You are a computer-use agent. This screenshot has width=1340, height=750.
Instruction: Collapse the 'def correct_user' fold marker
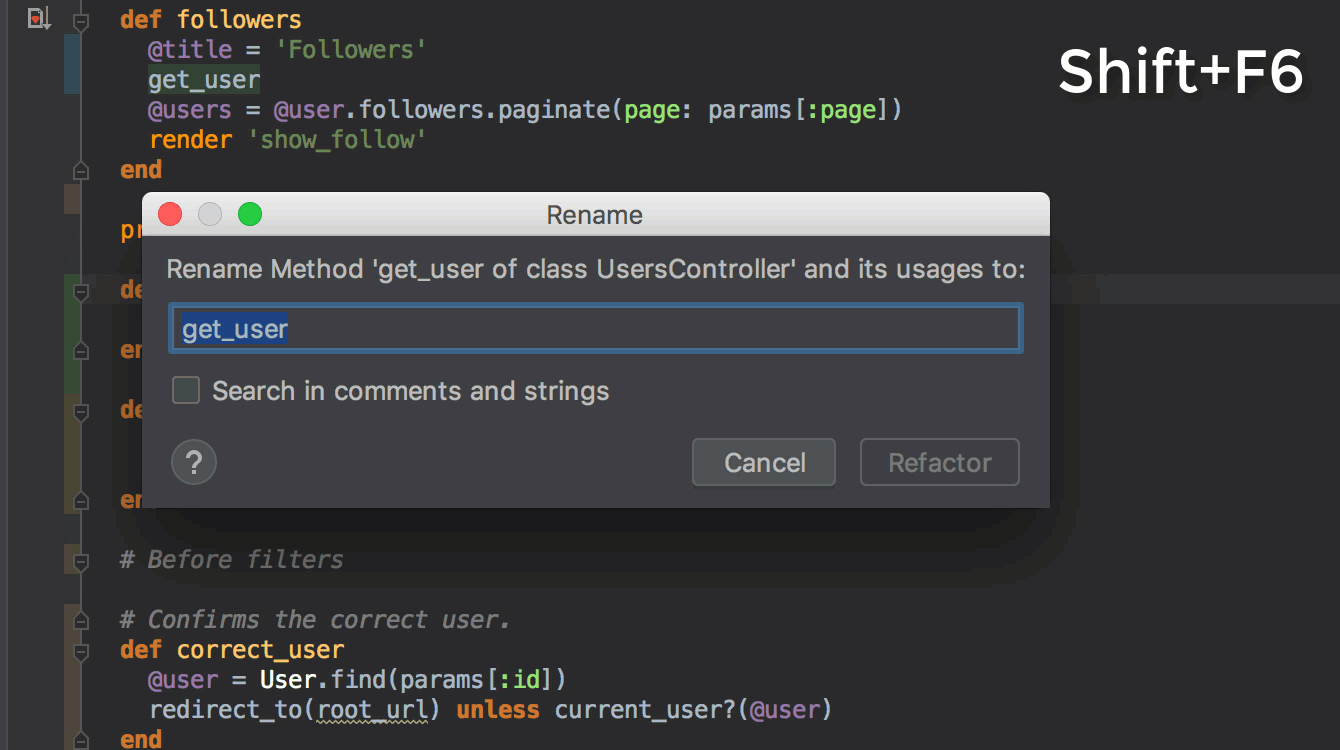tap(81, 650)
